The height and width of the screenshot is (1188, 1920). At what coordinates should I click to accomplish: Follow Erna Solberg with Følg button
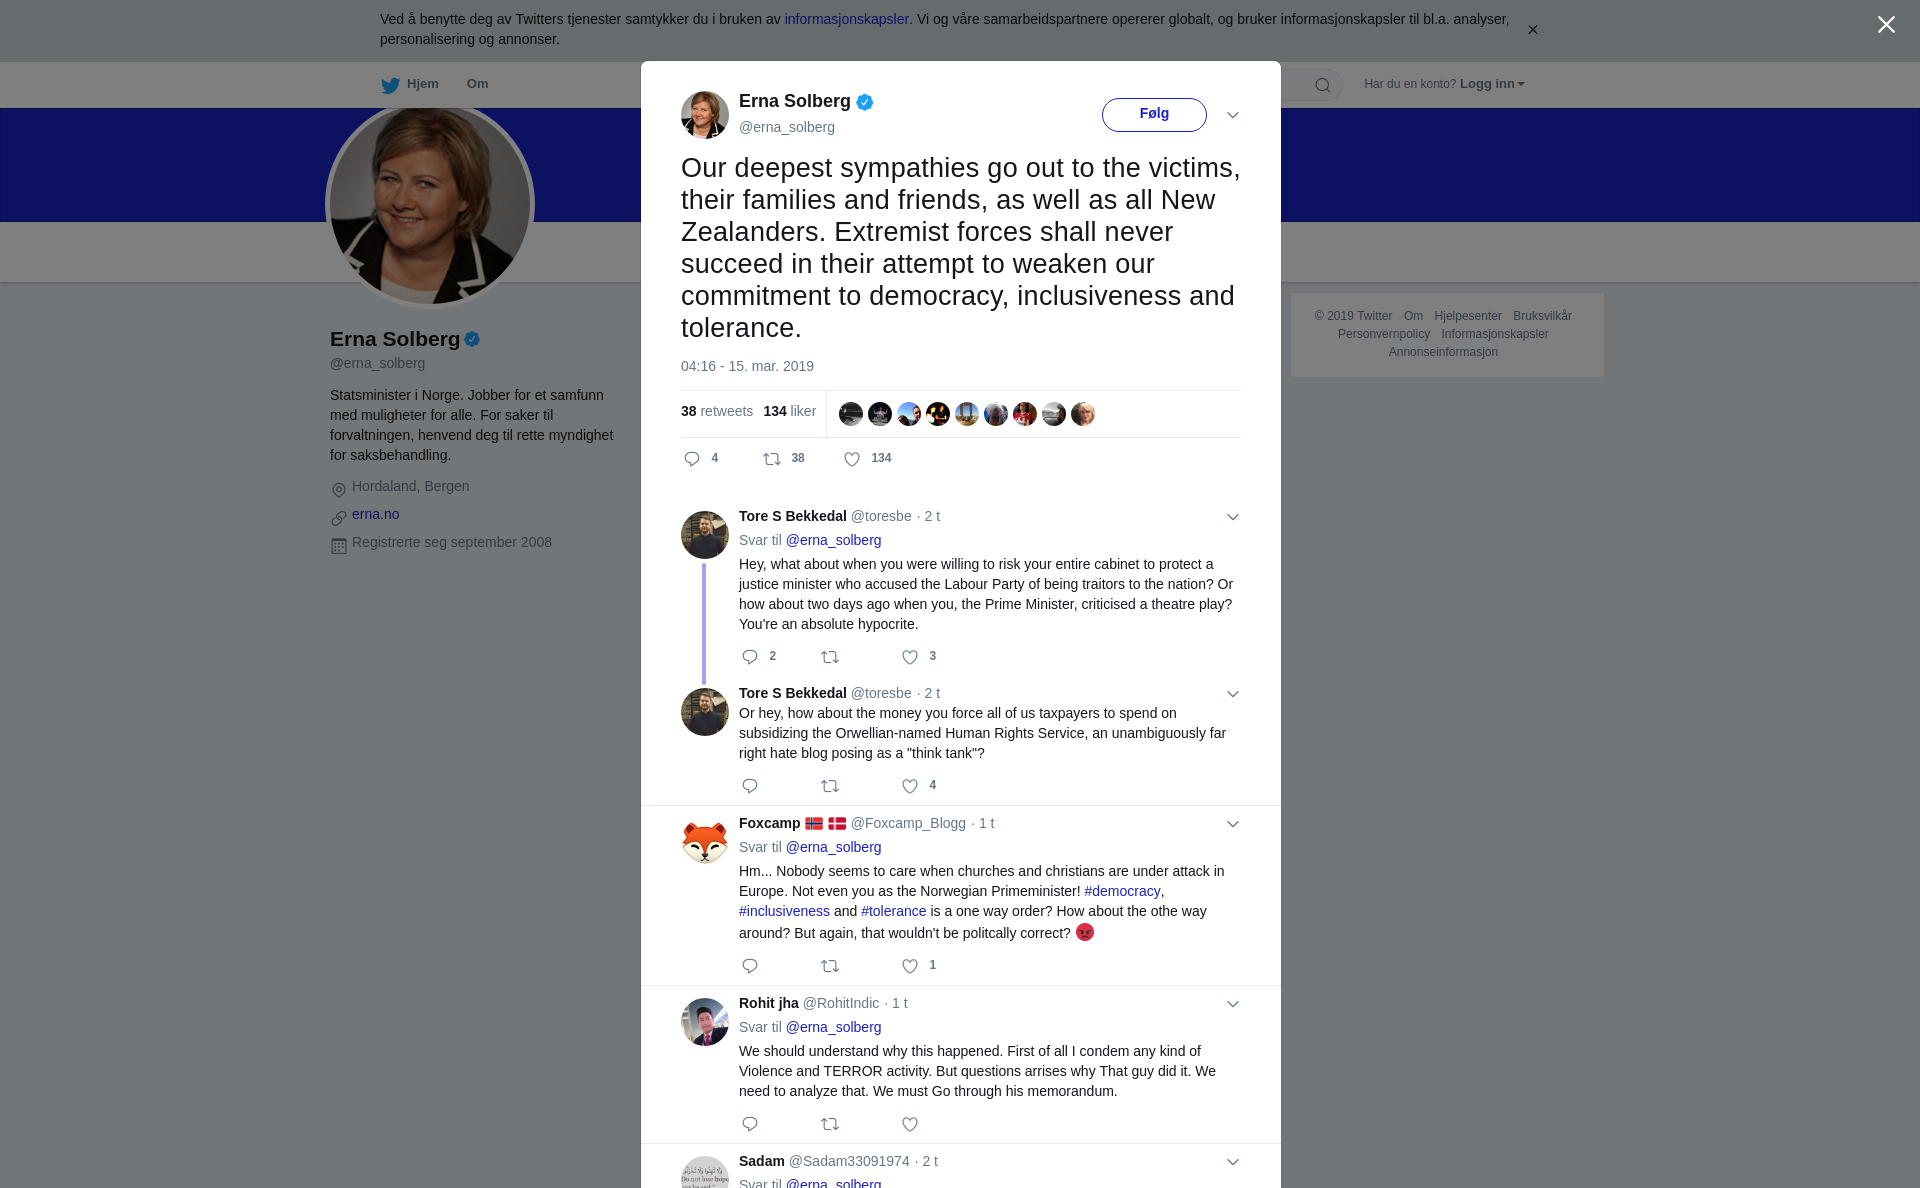1154,114
